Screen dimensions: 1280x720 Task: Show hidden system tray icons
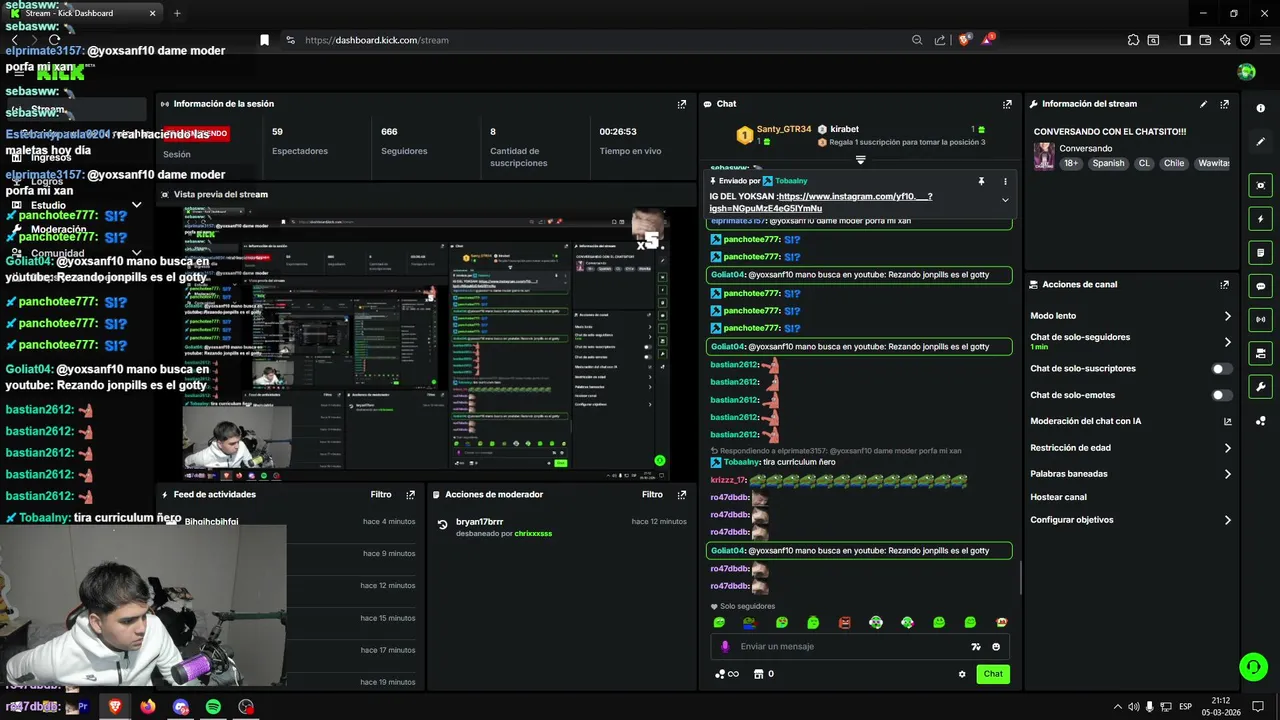(x=1118, y=707)
